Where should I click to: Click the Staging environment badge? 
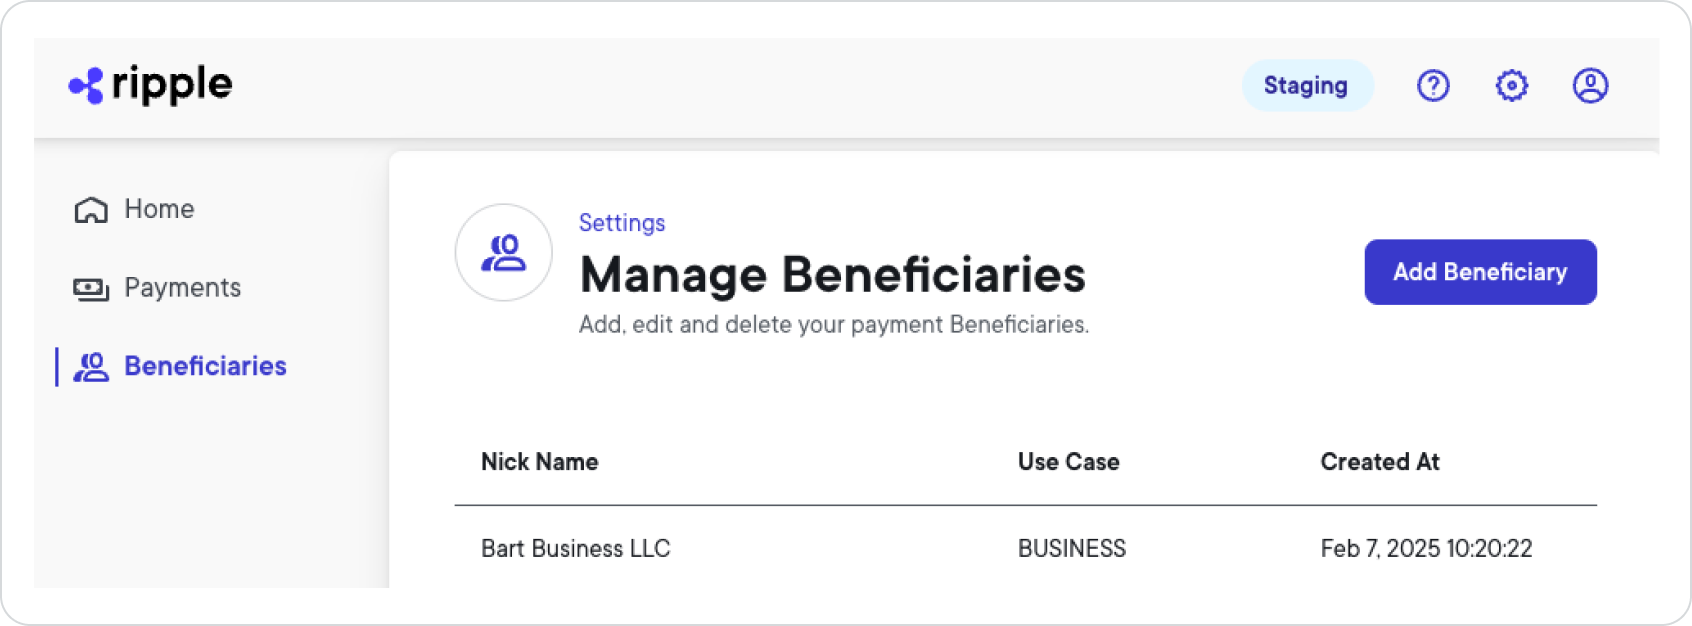(1306, 86)
